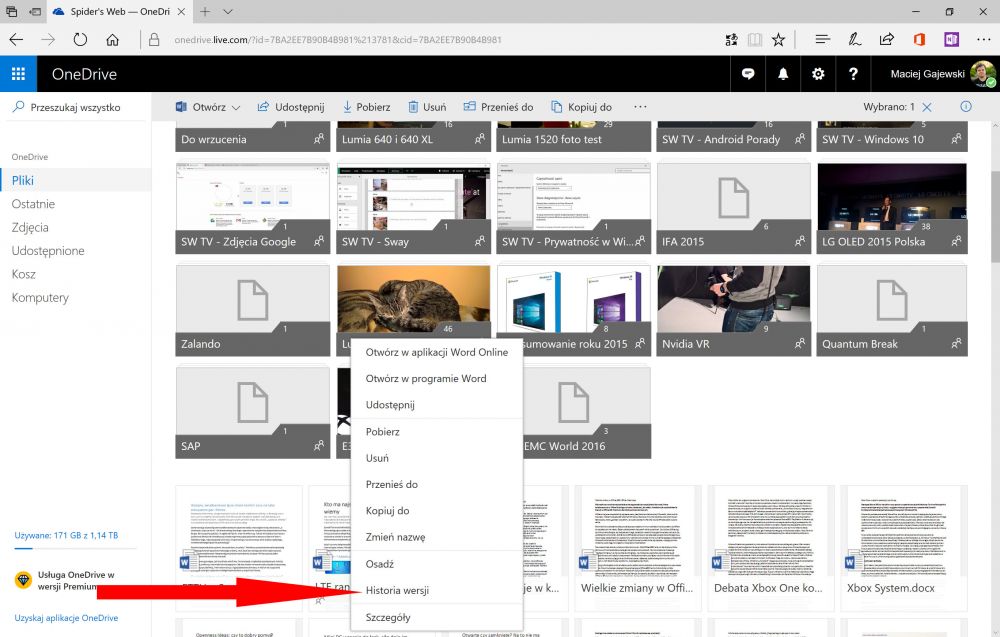Screen dimensions: 1000x637
Task: Expand the Otwórz dropdown chevron
Action: point(236,108)
